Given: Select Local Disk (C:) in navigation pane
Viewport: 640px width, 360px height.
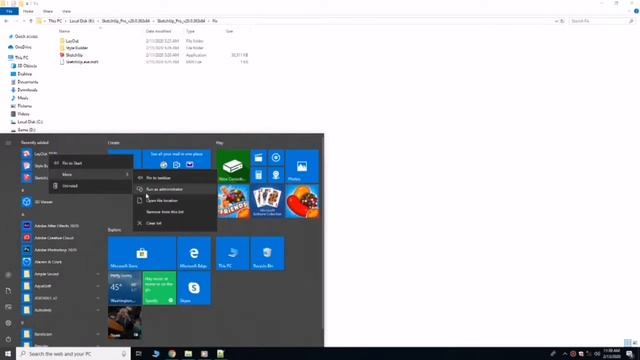Looking at the screenshot, I should (30, 122).
